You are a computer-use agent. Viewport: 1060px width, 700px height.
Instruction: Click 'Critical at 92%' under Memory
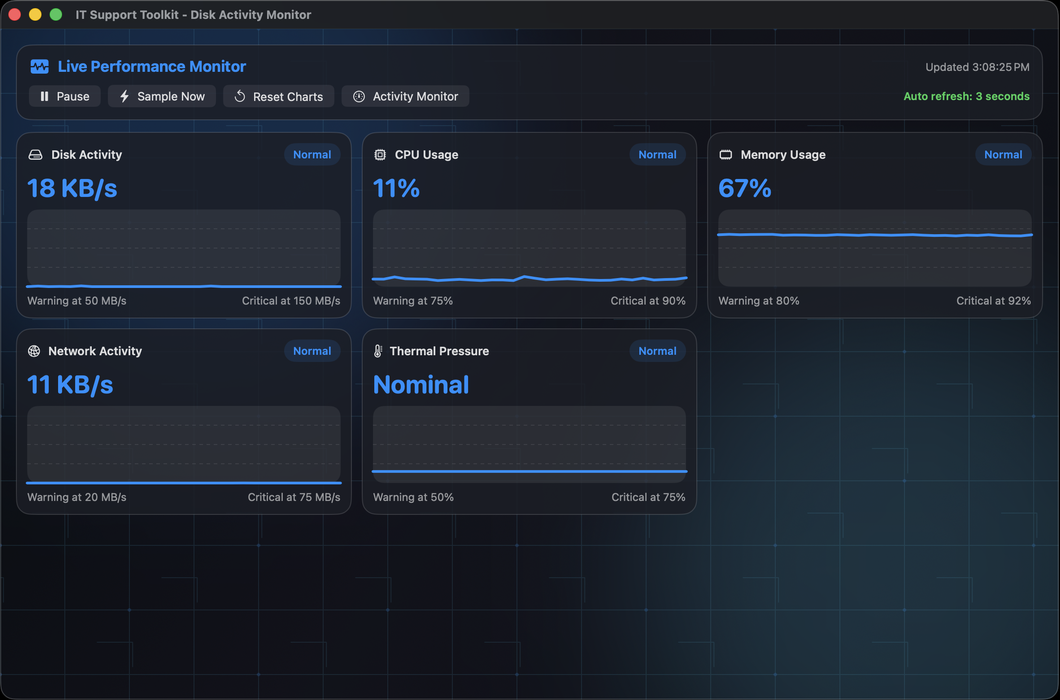(994, 301)
